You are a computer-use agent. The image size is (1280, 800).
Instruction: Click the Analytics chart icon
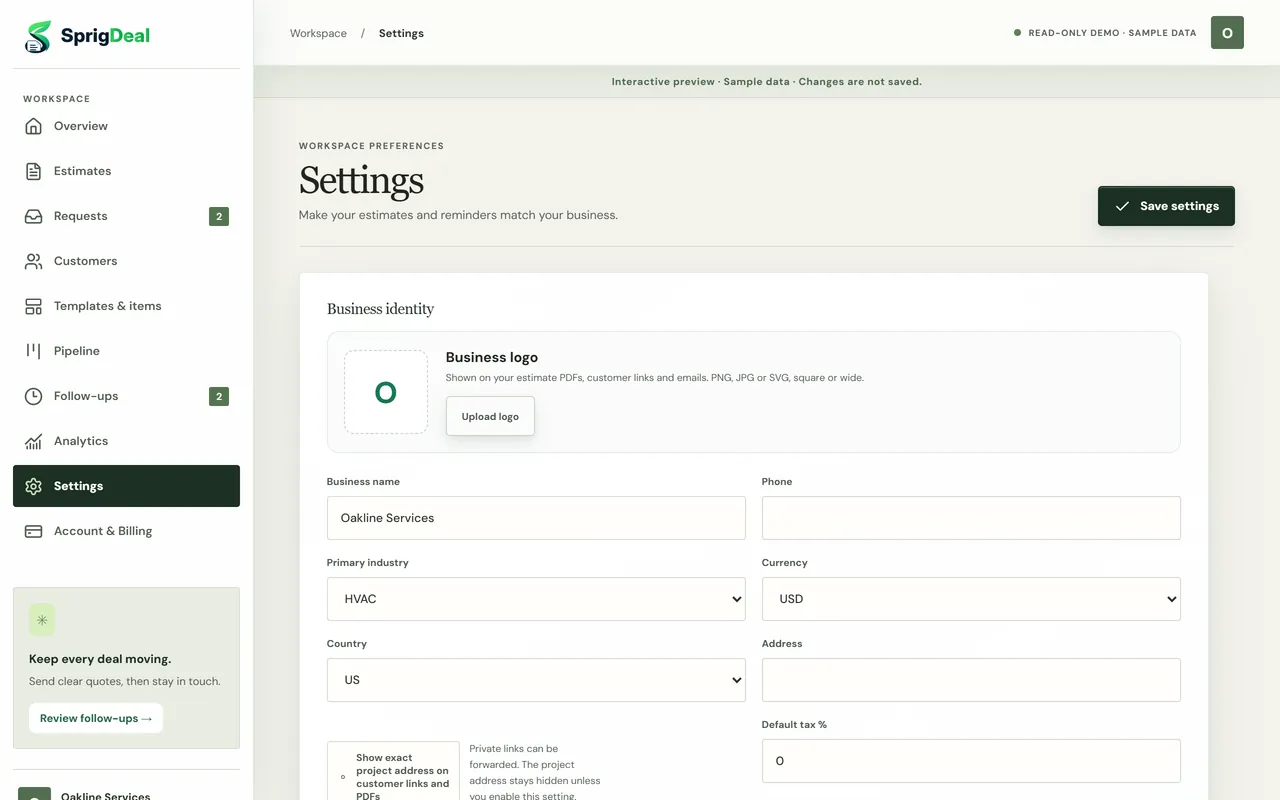point(34,441)
